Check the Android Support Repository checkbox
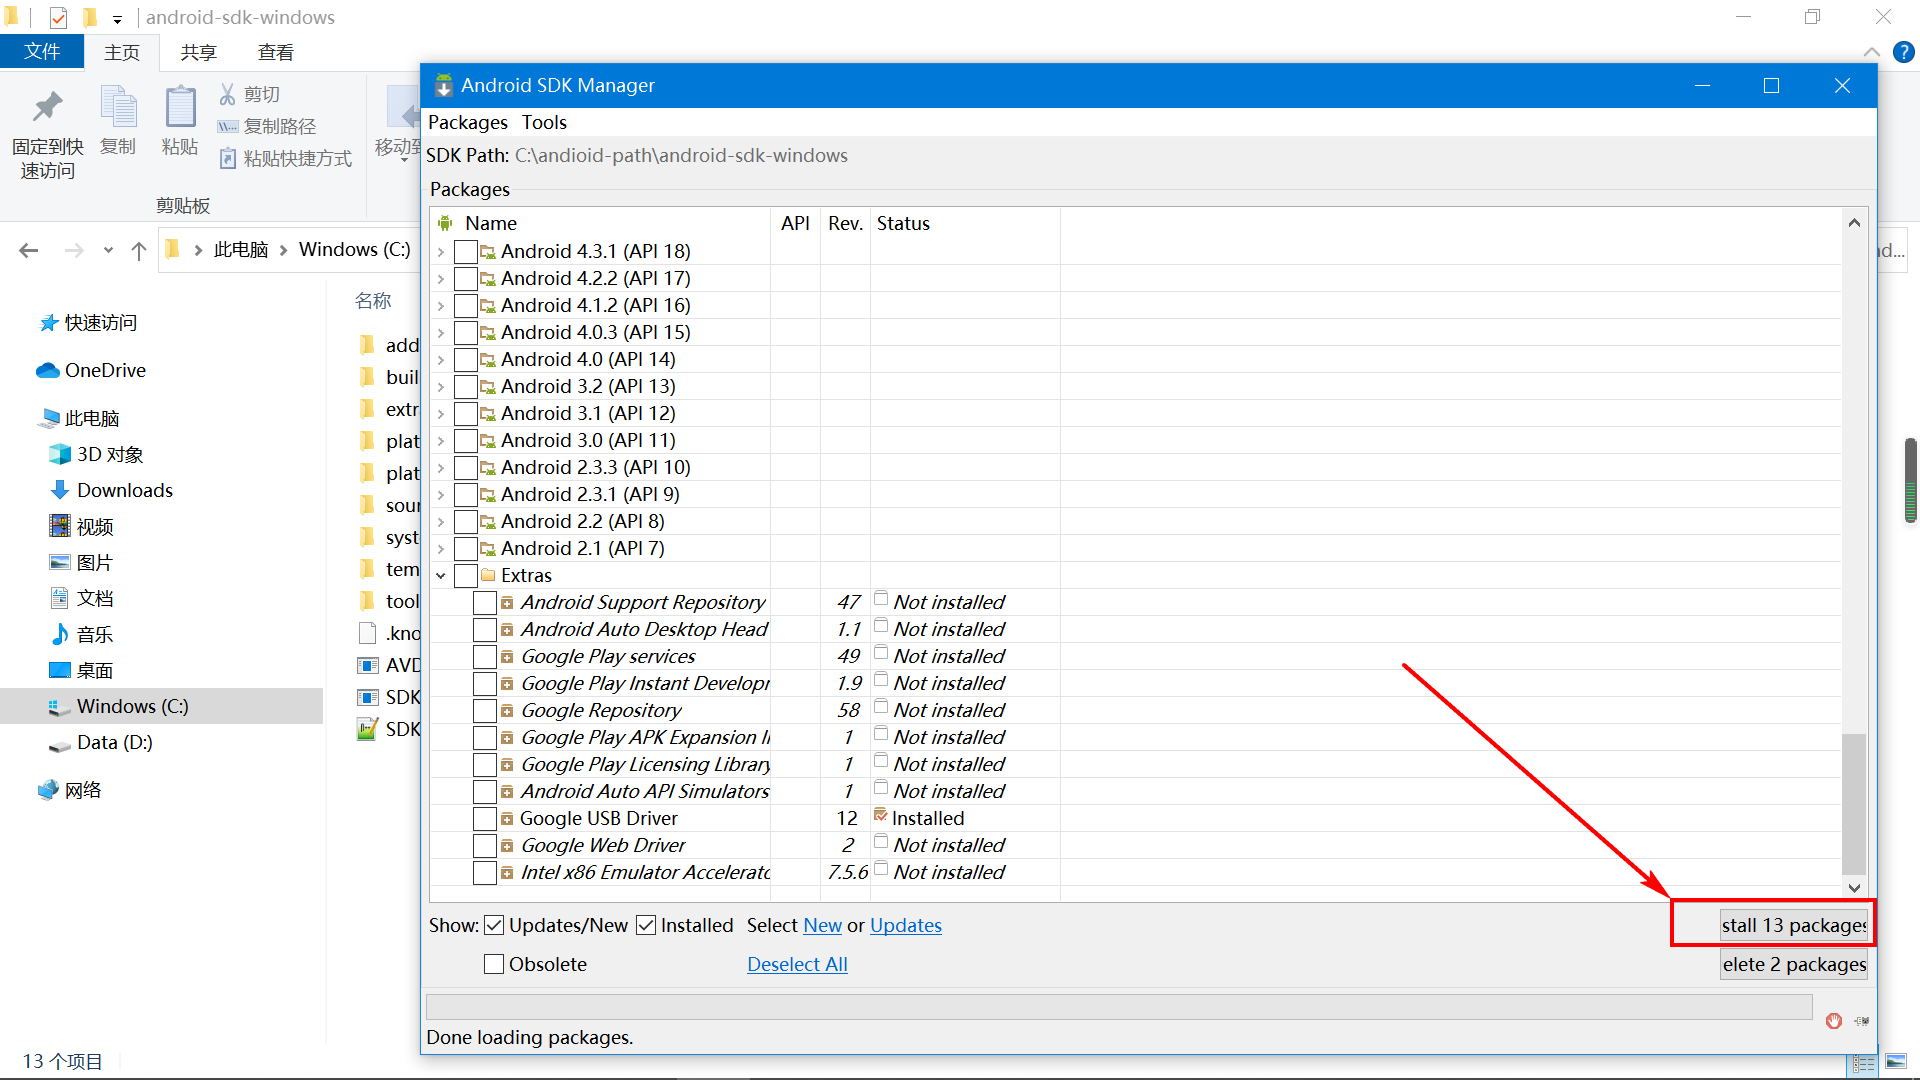1920x1080 pixels. (485, 603)
